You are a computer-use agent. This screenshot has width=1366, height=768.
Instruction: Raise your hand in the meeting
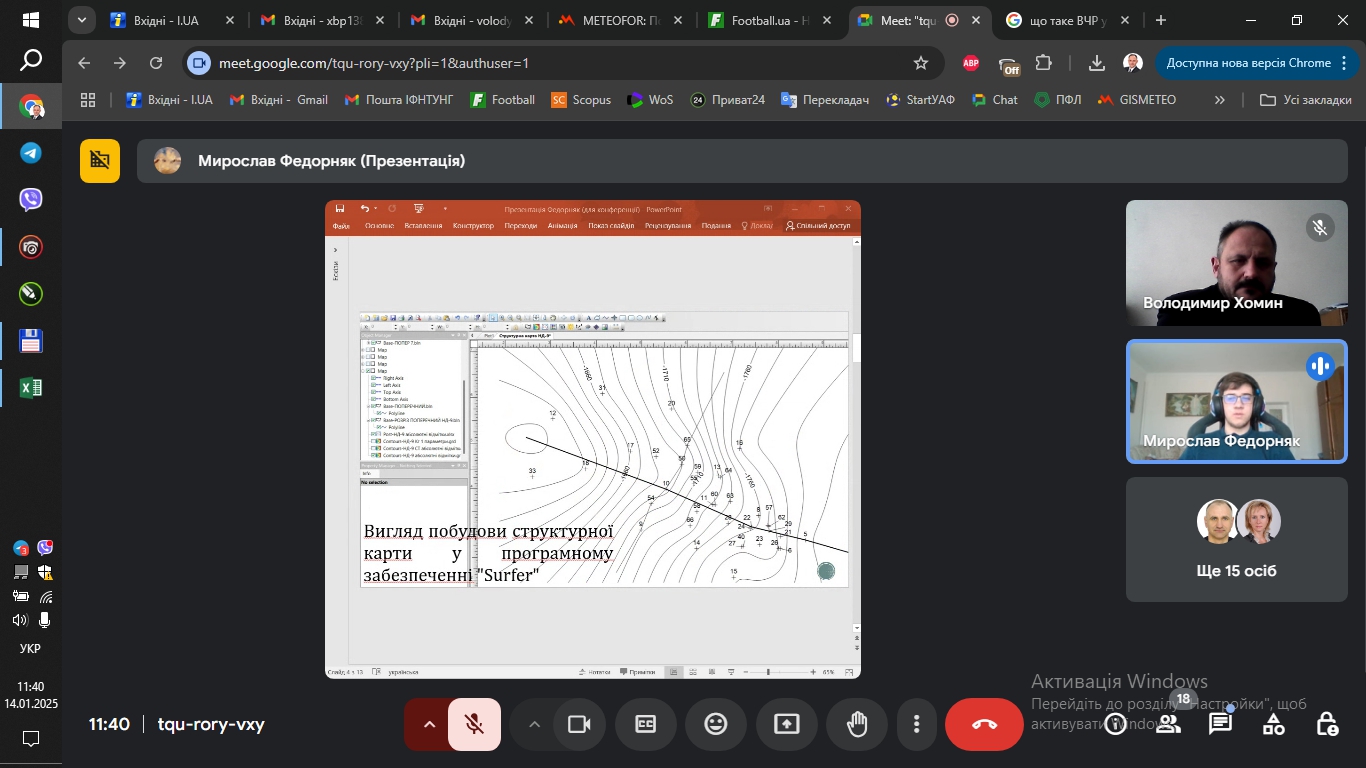(857, 724)
